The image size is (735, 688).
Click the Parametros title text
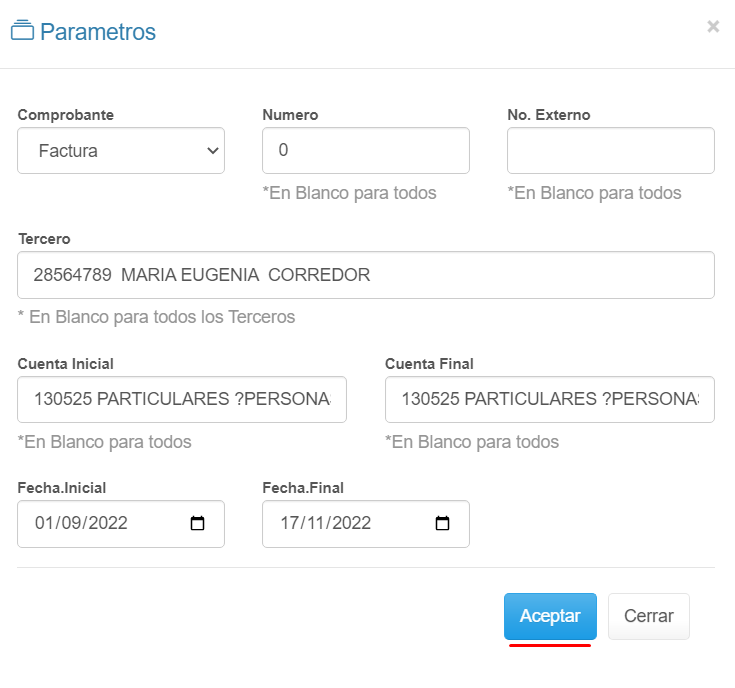98,32
